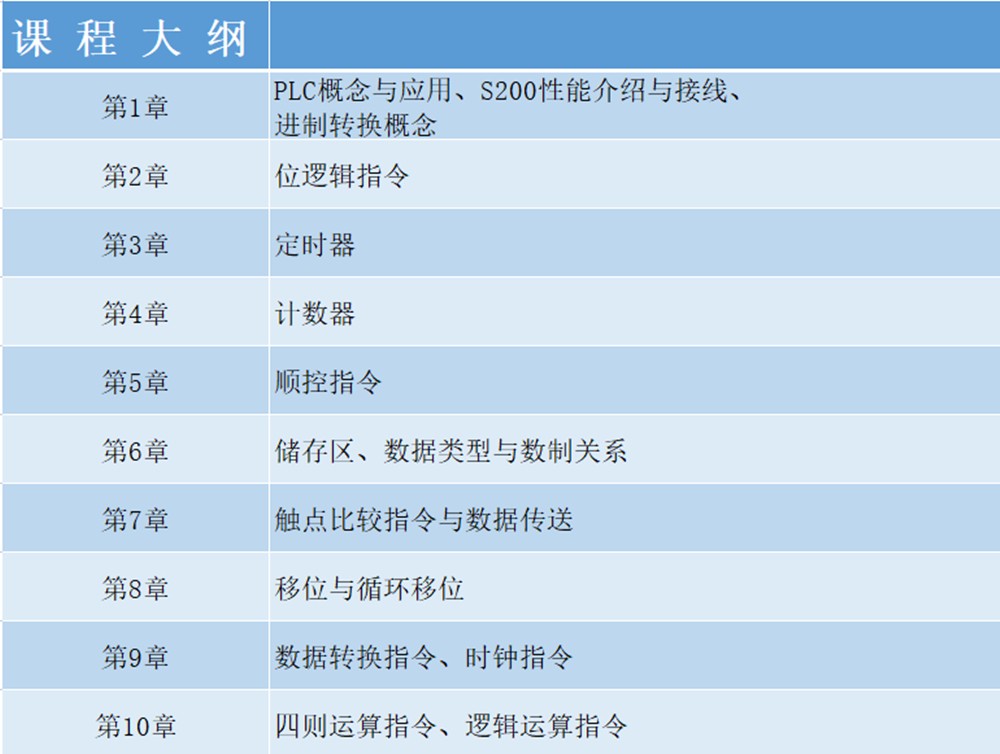The height and width of the screenshot is (754, 1000).
Task: Select the 第1章 cell
Action: 135,106
